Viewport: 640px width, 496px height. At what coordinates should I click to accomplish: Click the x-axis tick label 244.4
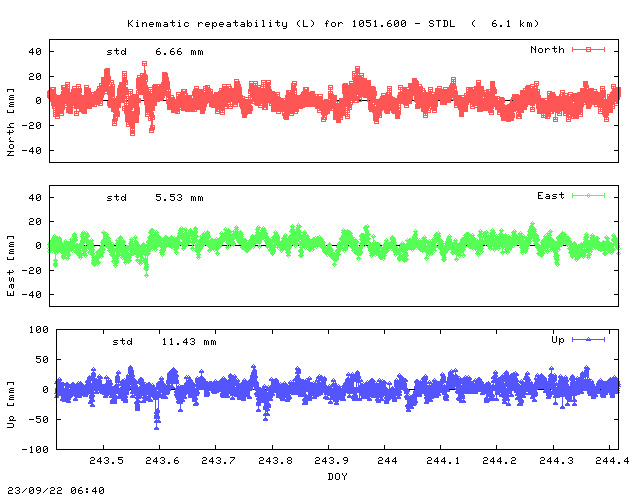click(x=612, y=460)
